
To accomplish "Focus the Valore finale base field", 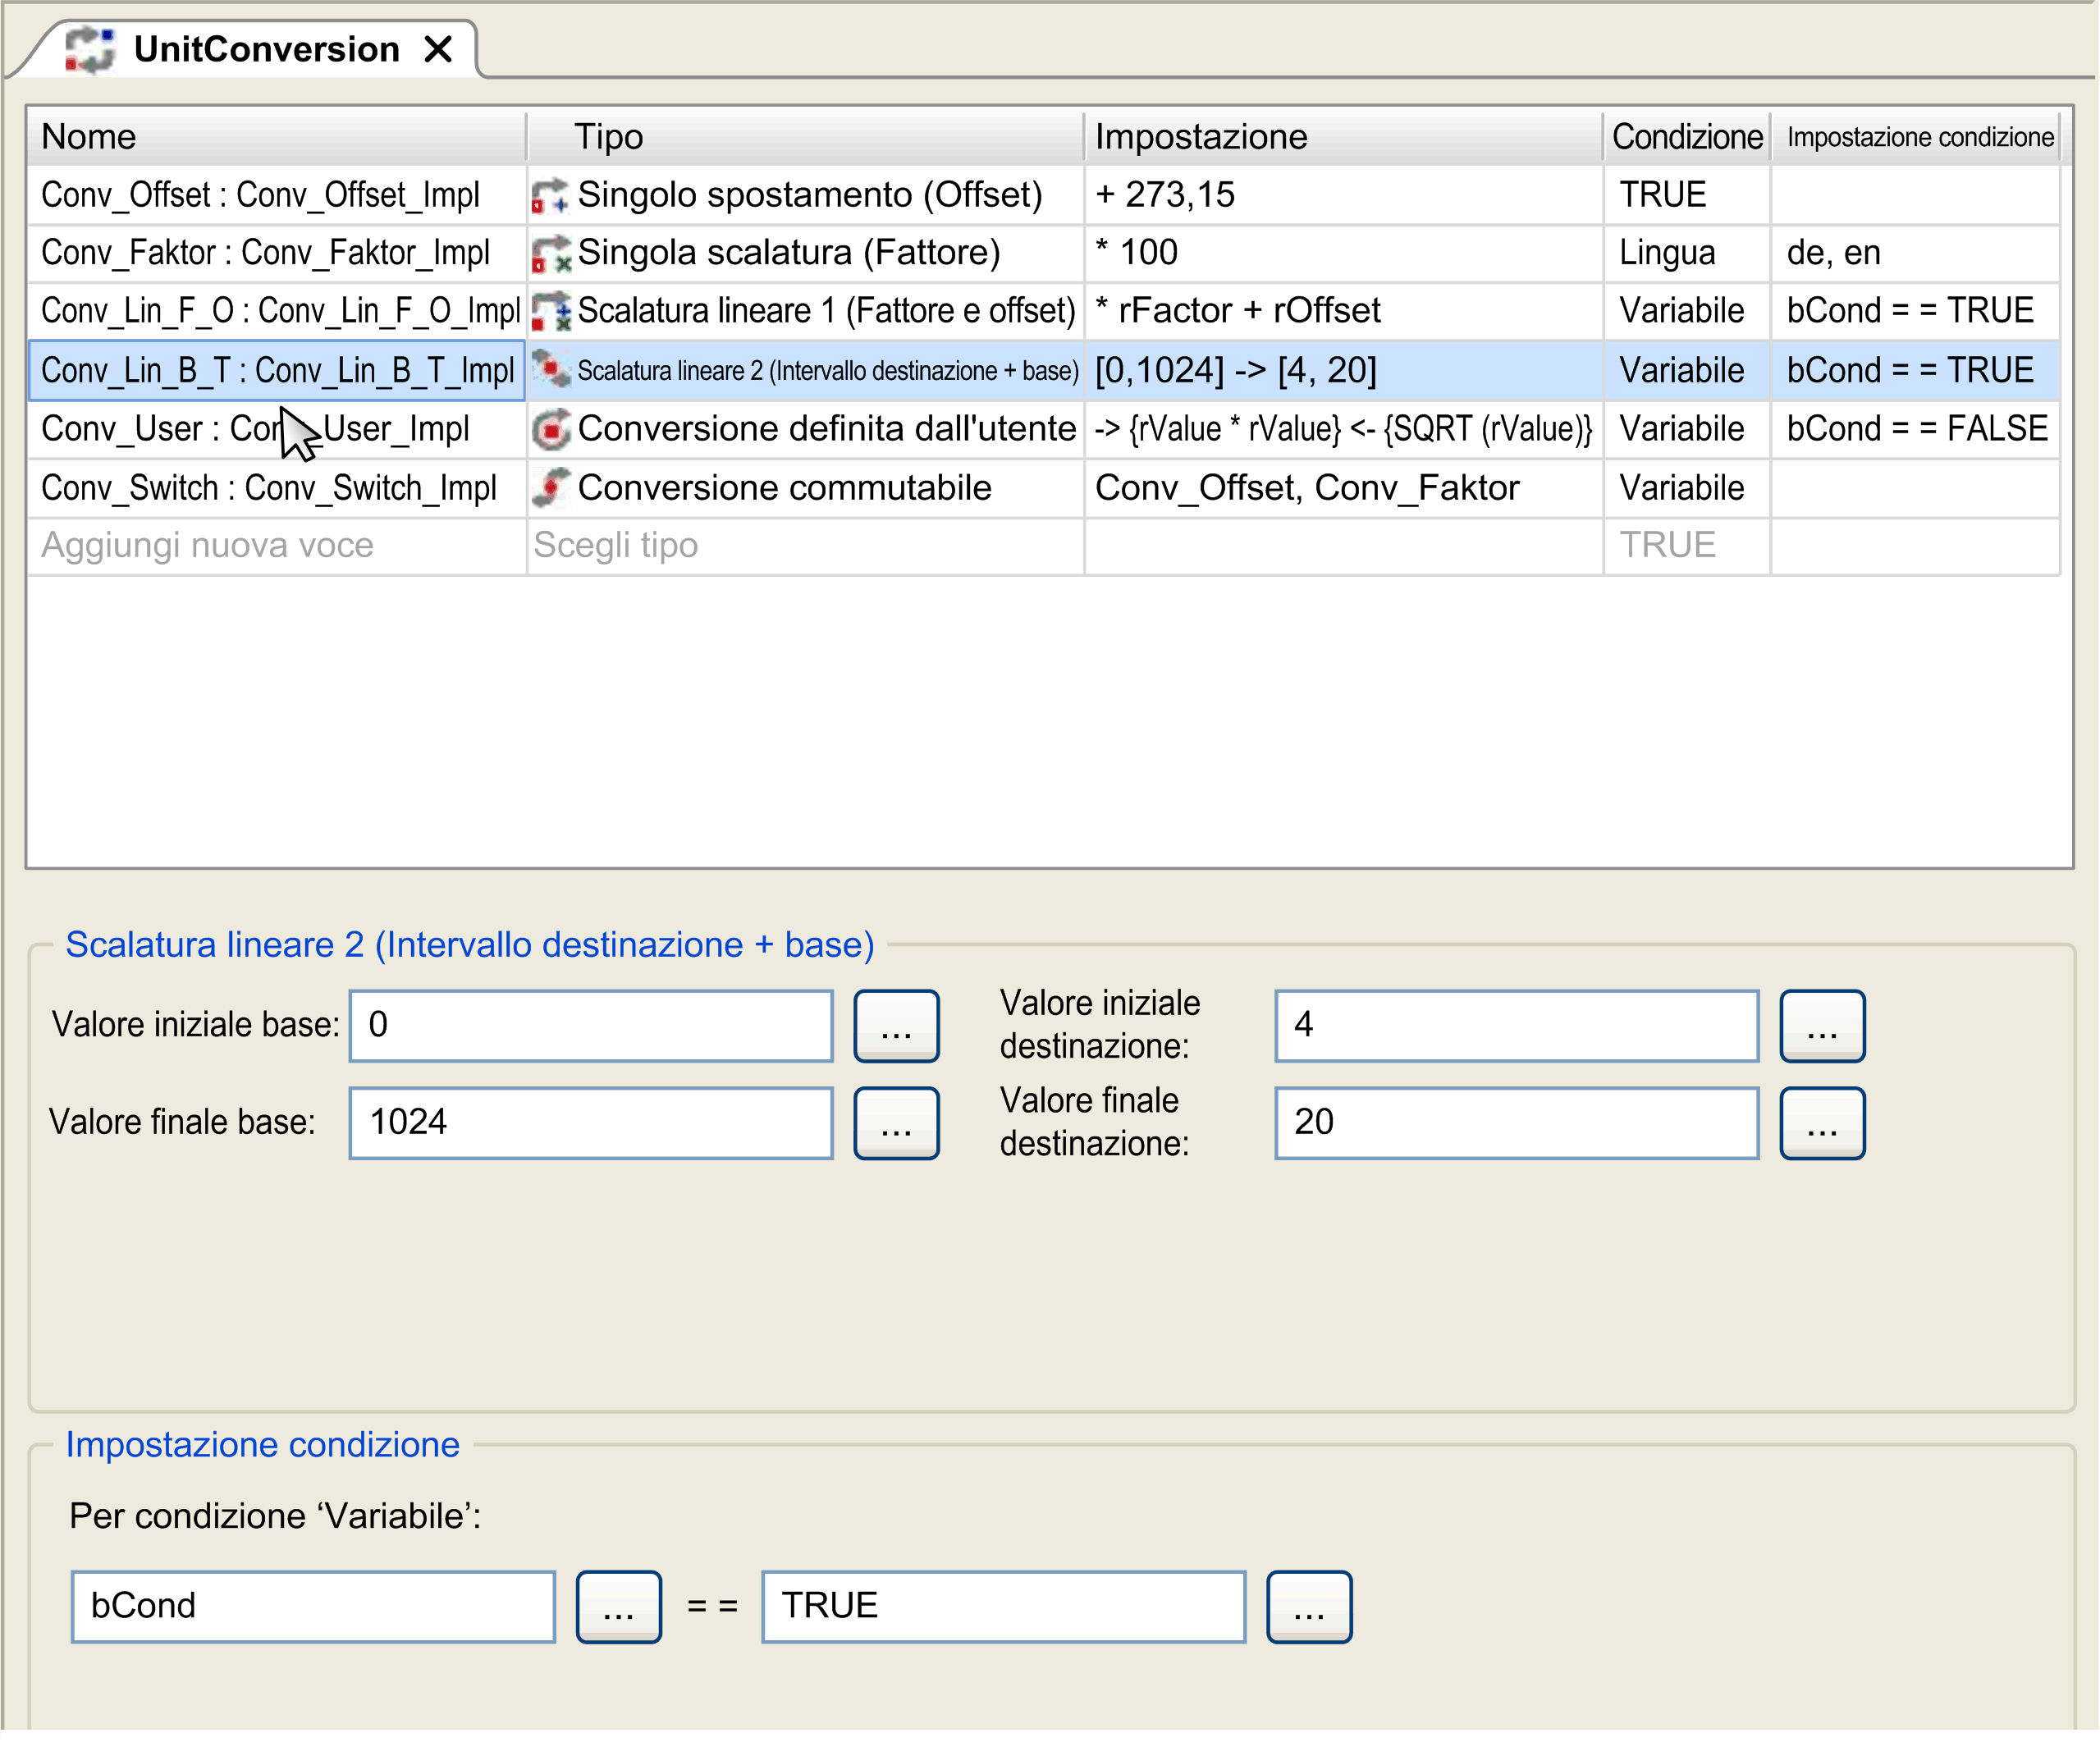I will (x=591, y=1123).
